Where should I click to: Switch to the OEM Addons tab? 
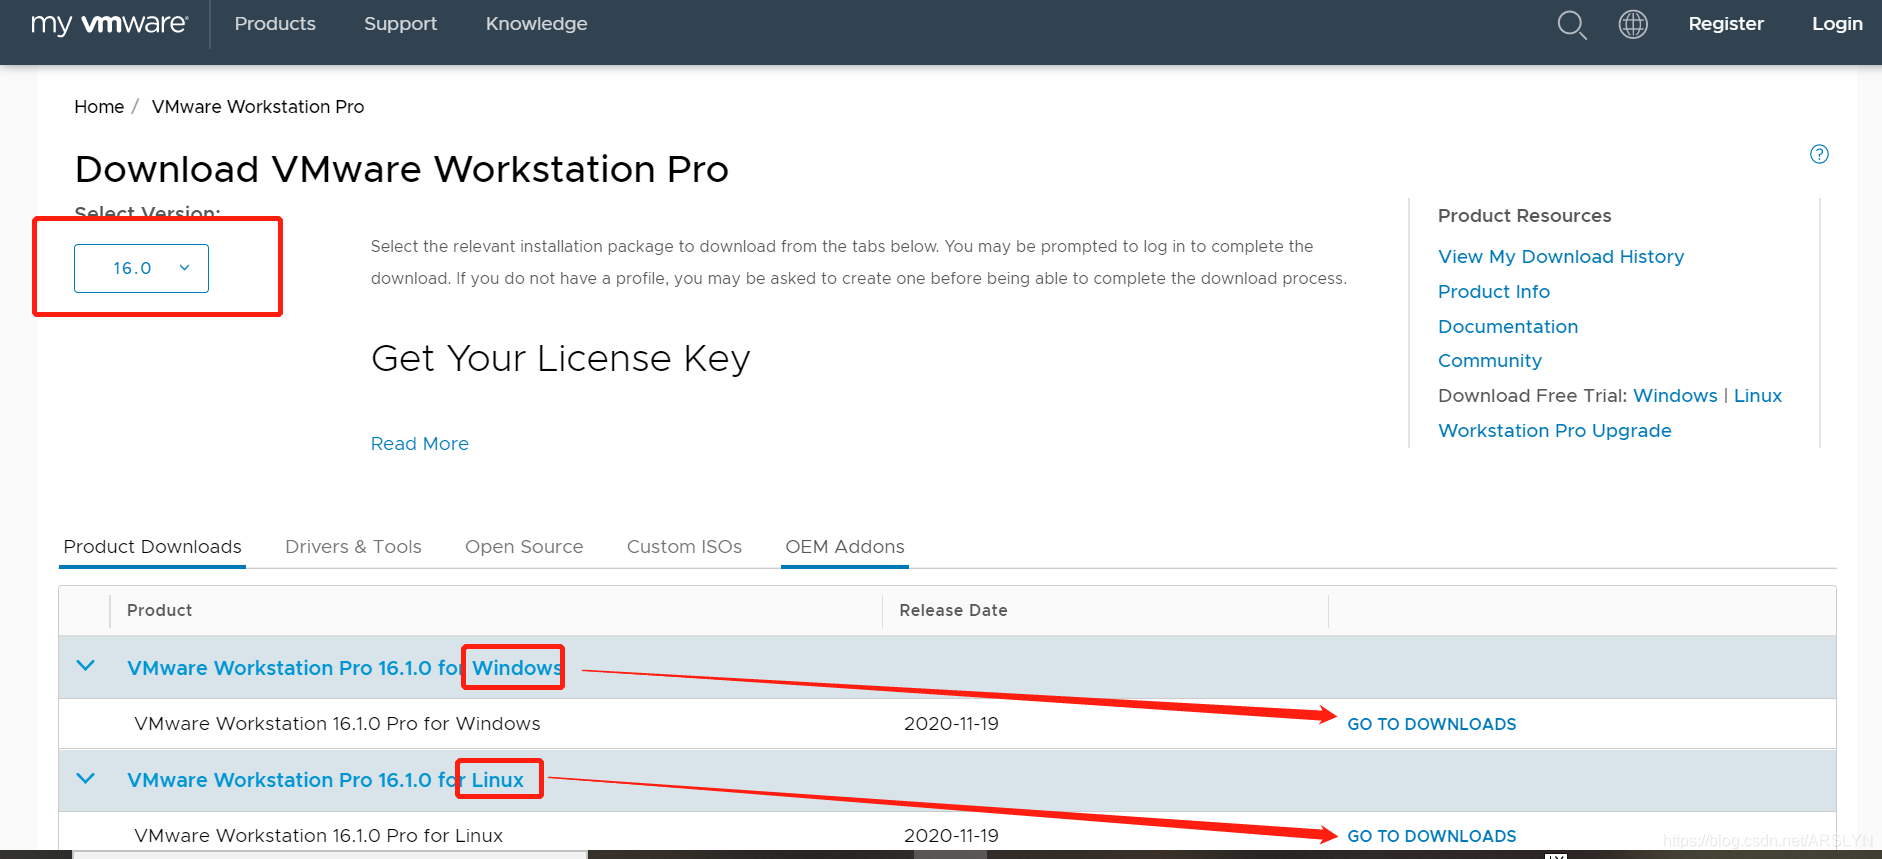point(845,547)
